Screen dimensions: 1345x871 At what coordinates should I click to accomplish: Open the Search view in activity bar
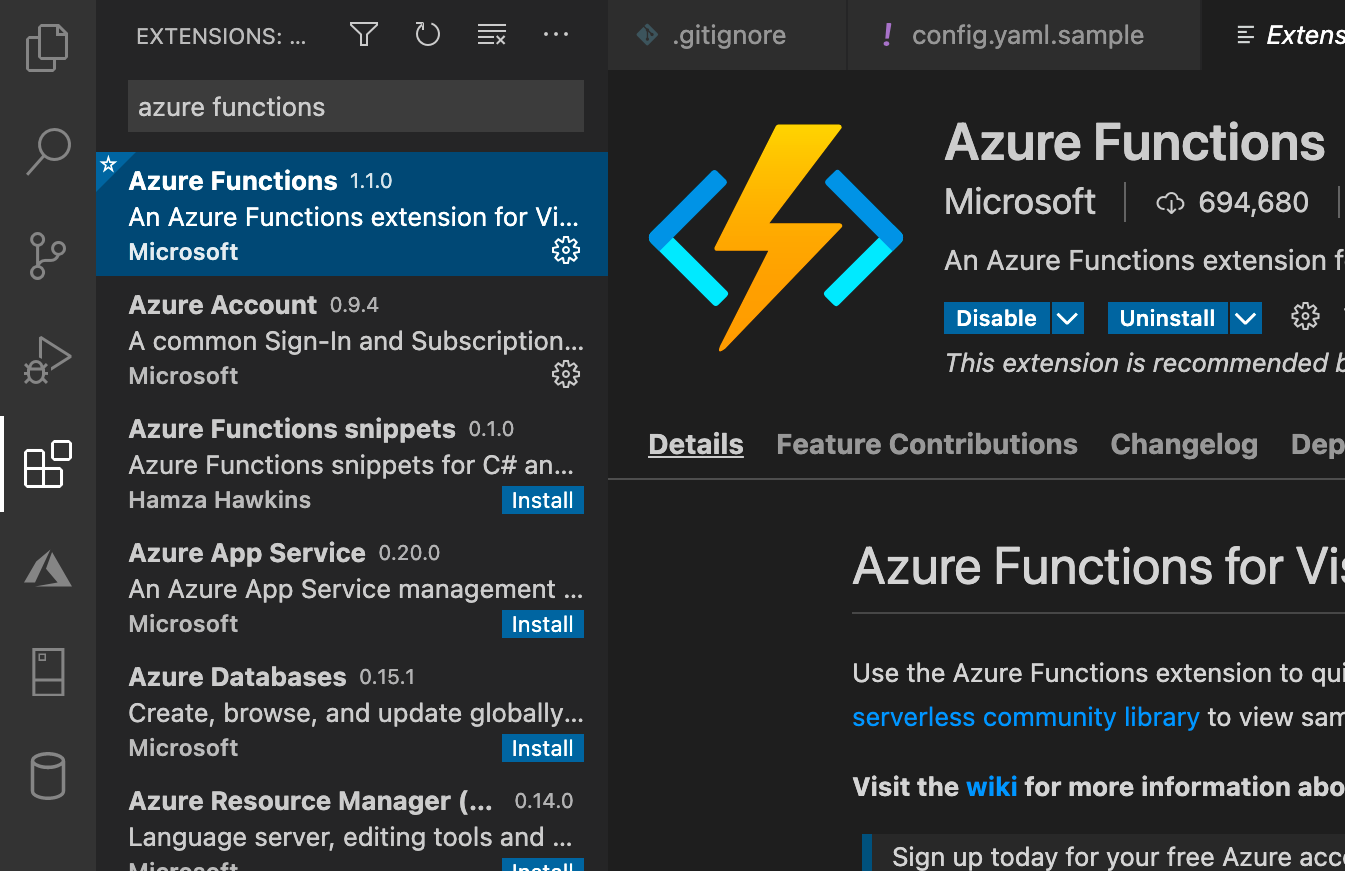pos(47,151)
